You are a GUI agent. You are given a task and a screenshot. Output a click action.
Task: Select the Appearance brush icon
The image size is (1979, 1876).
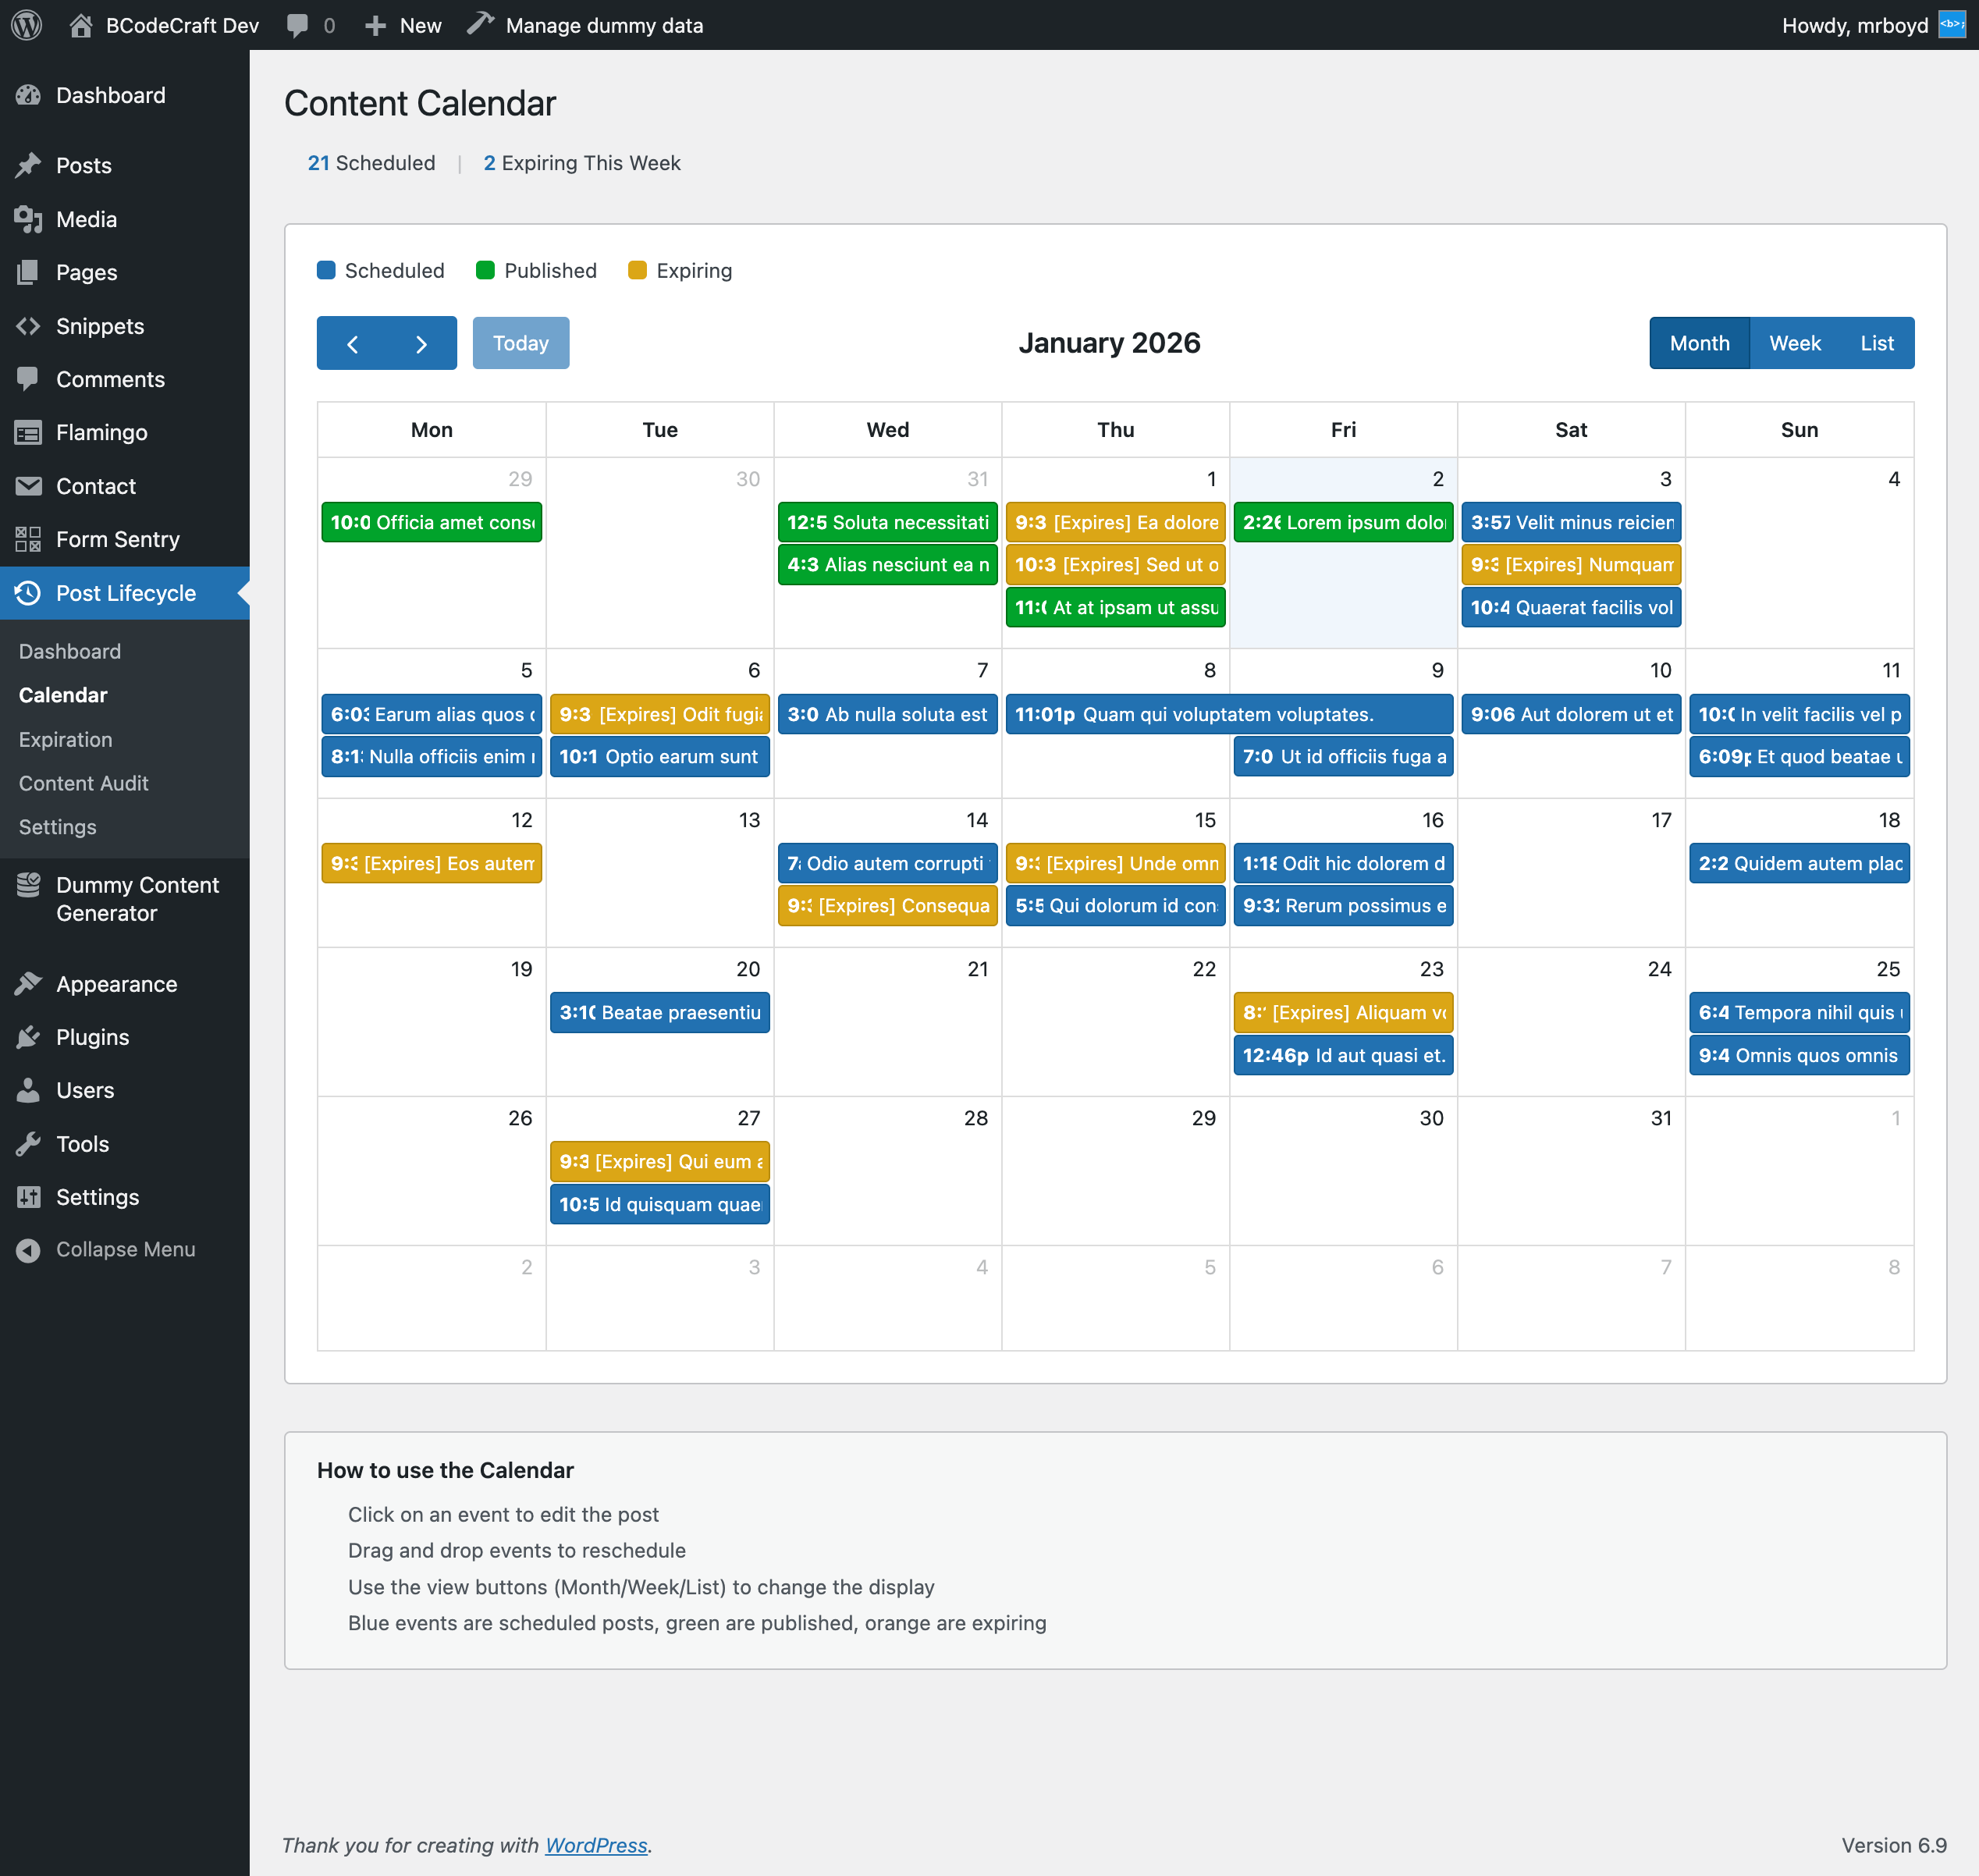(x=29, y=983)
